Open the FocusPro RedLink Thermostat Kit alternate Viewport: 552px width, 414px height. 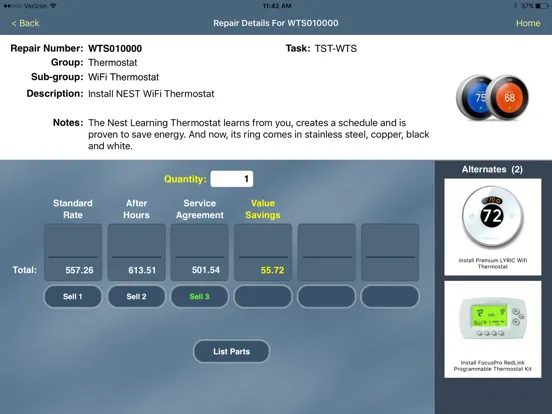click(493, 330)
